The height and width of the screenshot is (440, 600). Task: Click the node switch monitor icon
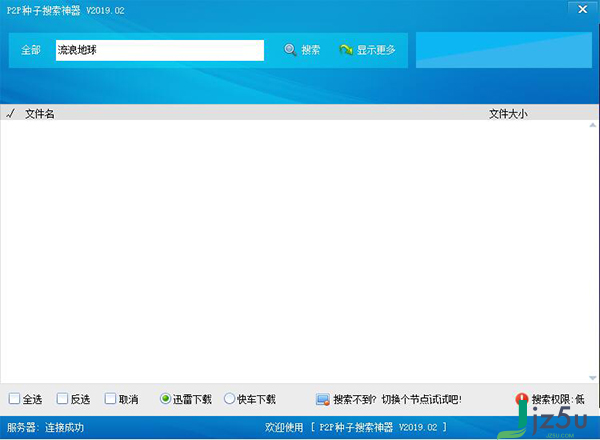[x=323, y=399]
